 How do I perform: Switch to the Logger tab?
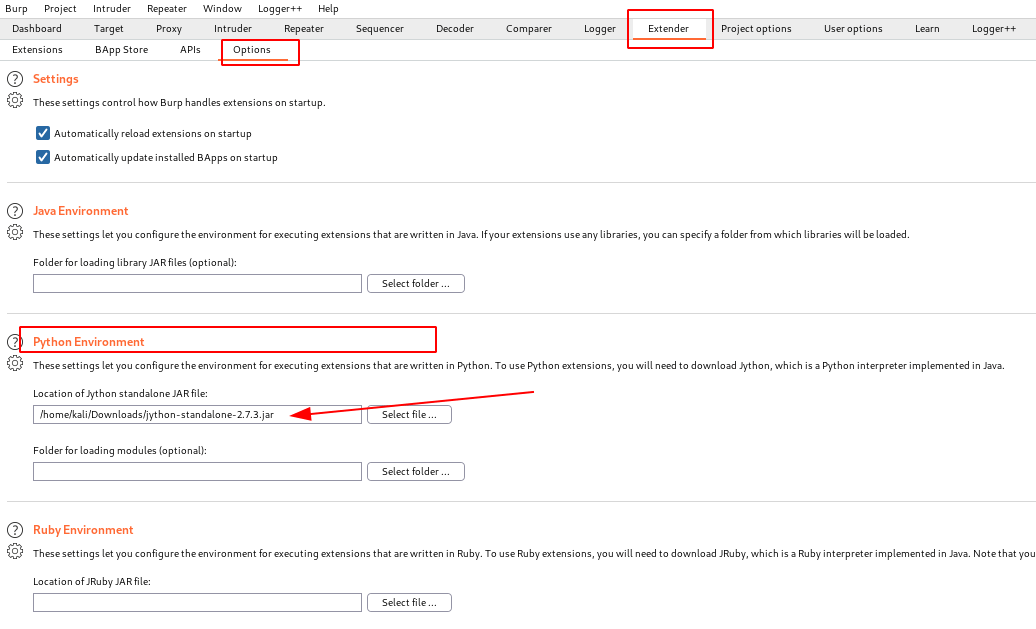[x=600, y=29]
